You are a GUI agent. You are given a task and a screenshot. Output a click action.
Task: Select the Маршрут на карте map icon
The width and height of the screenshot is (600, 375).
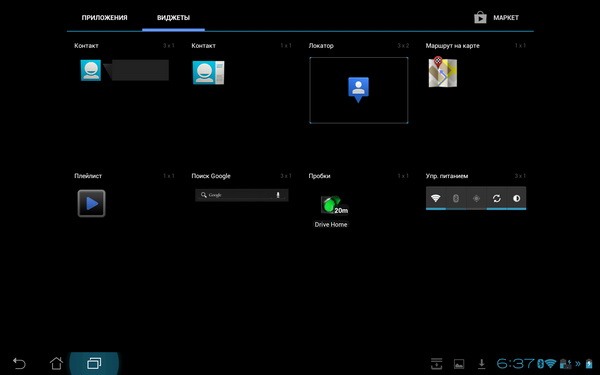coord(443,72)
